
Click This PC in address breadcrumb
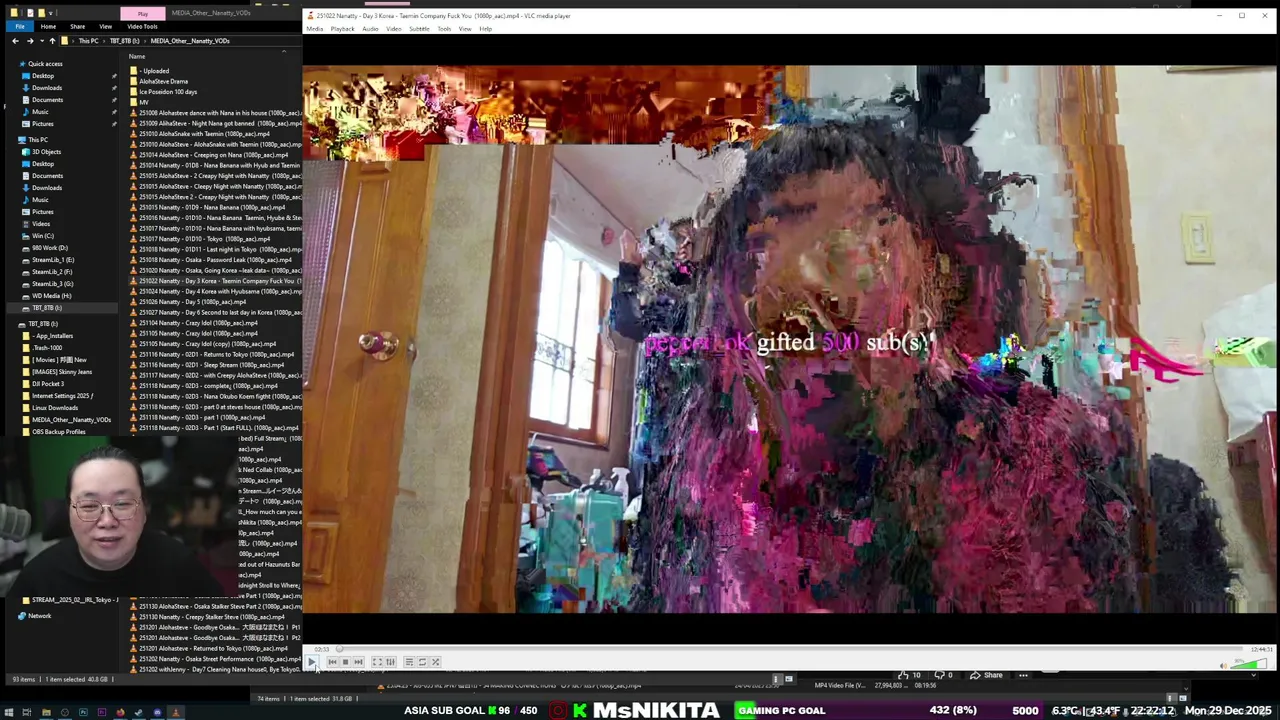coord(88,41)
